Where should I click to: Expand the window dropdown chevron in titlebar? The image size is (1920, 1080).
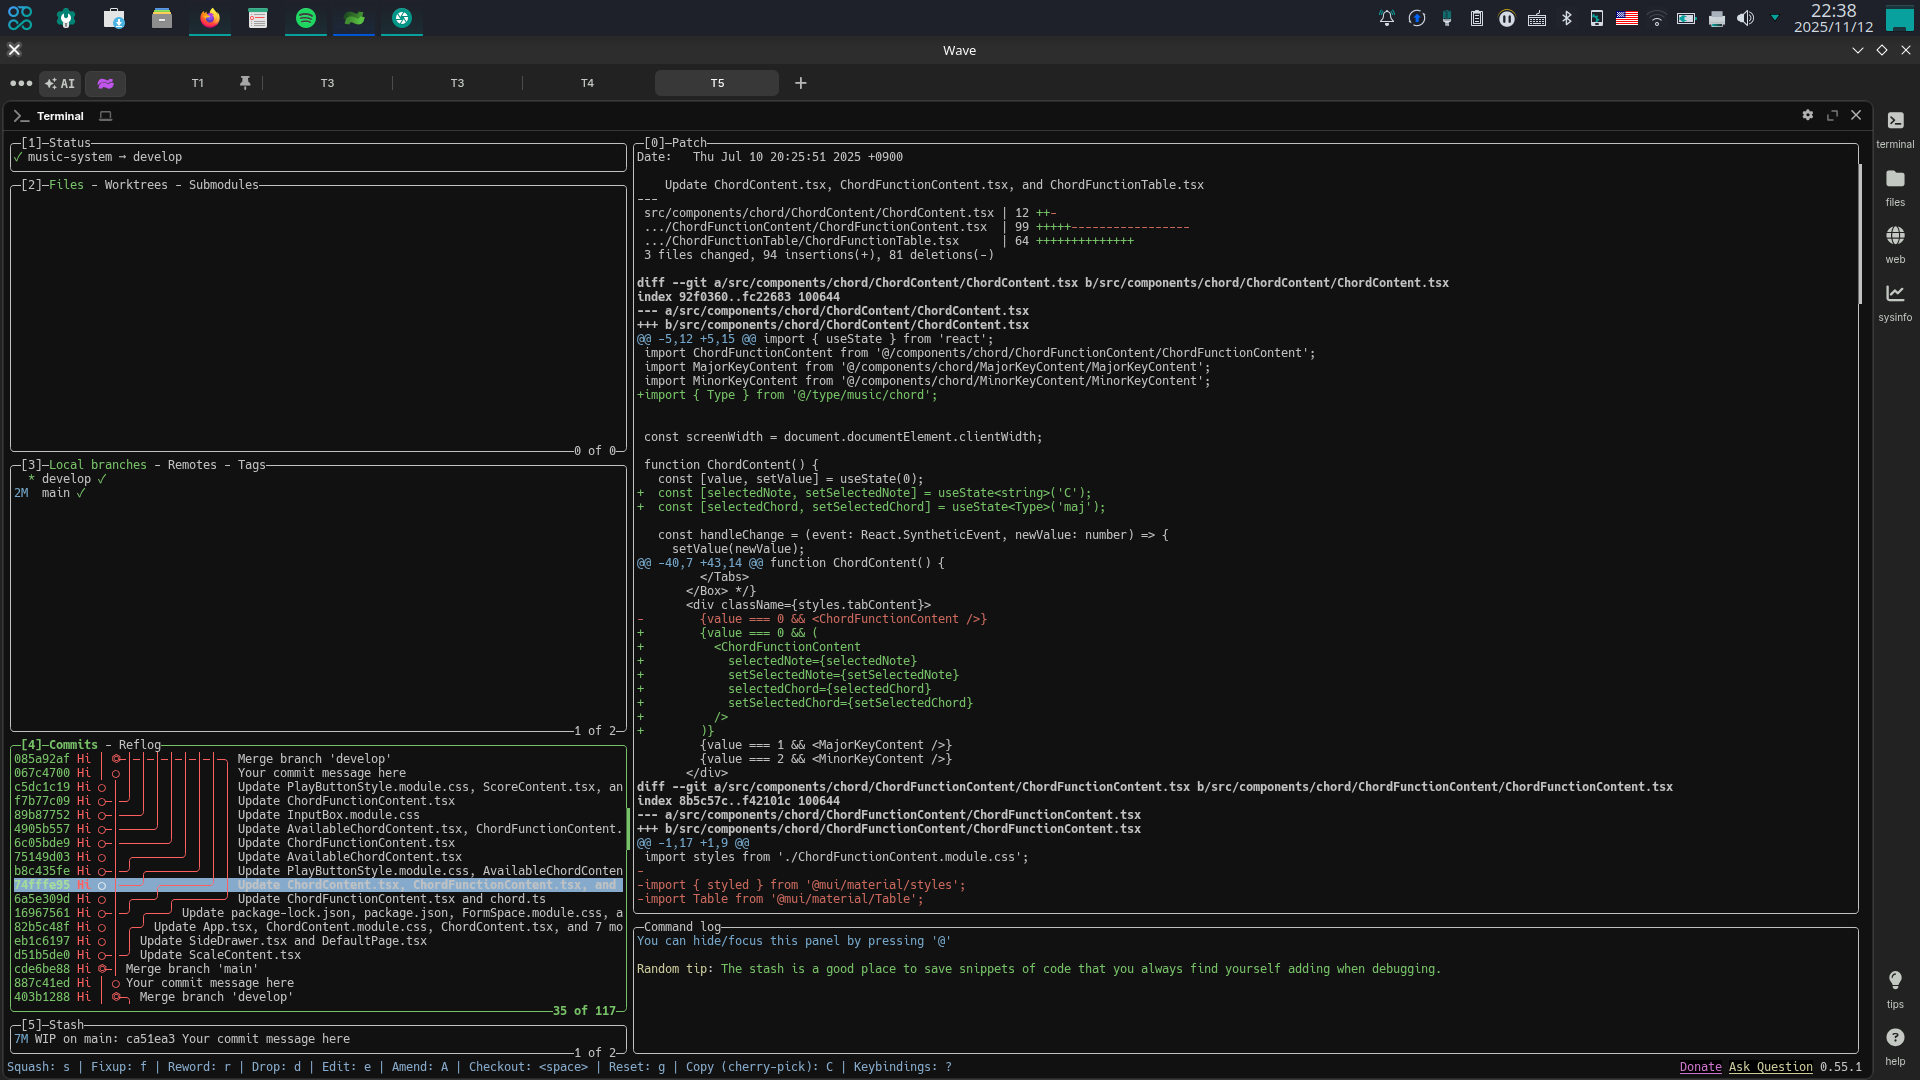(1858, 51)
